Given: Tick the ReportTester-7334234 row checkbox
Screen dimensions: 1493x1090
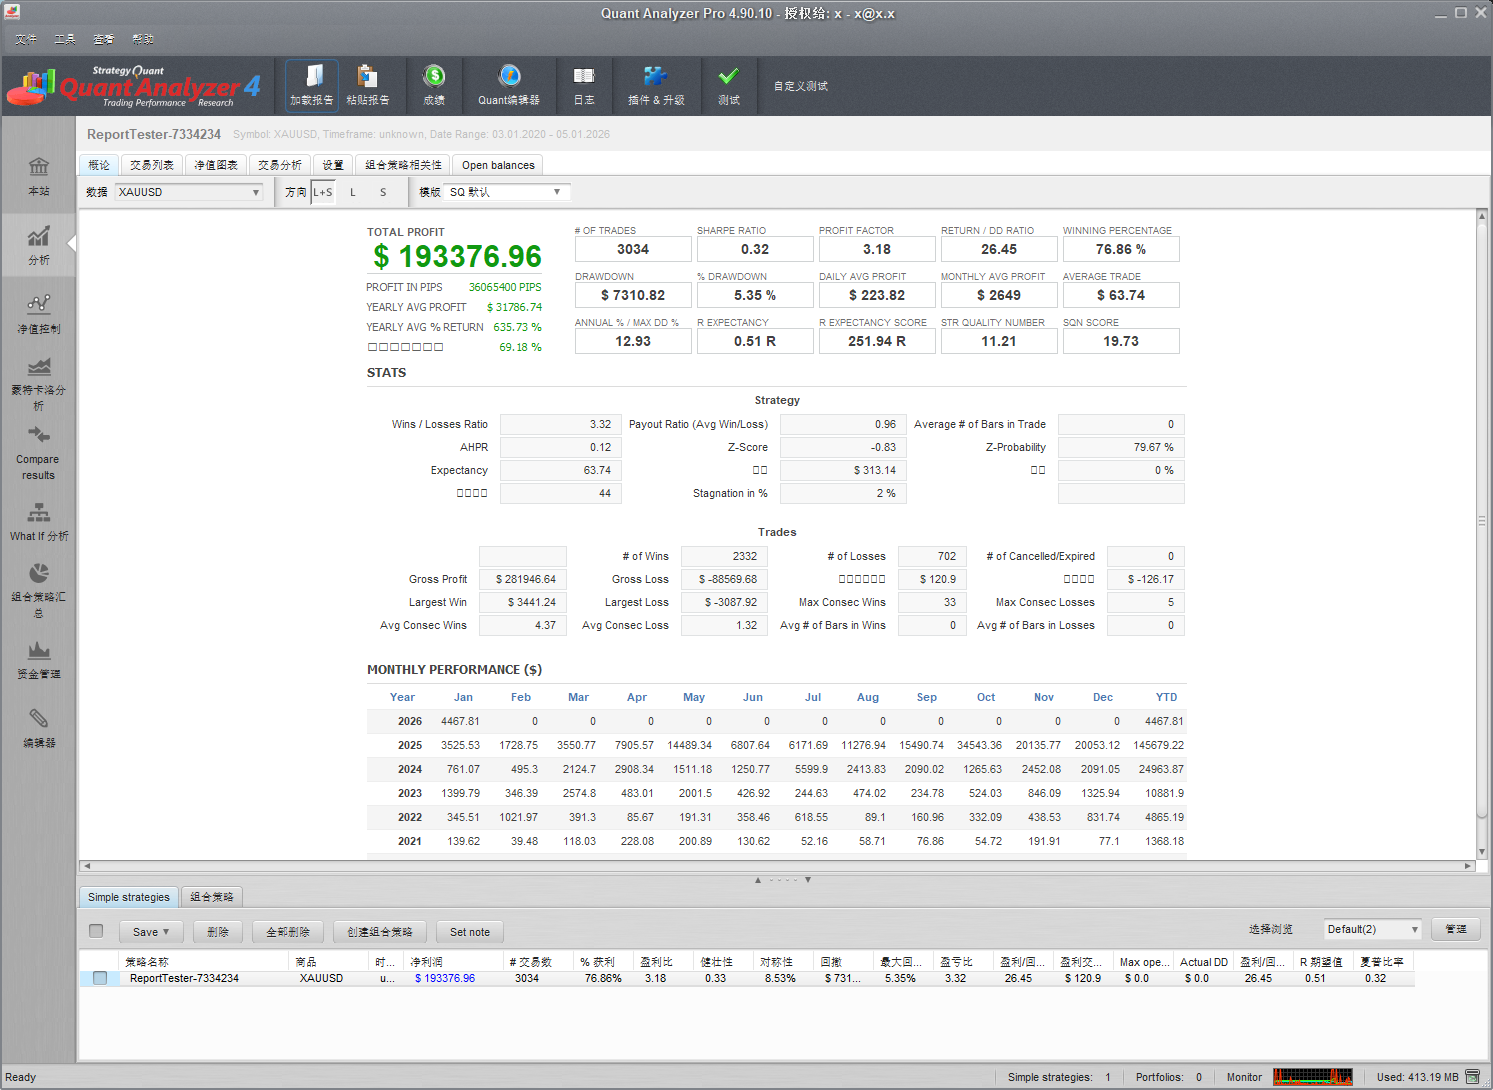Looking at the screenshot, I should tap(100, 978).
